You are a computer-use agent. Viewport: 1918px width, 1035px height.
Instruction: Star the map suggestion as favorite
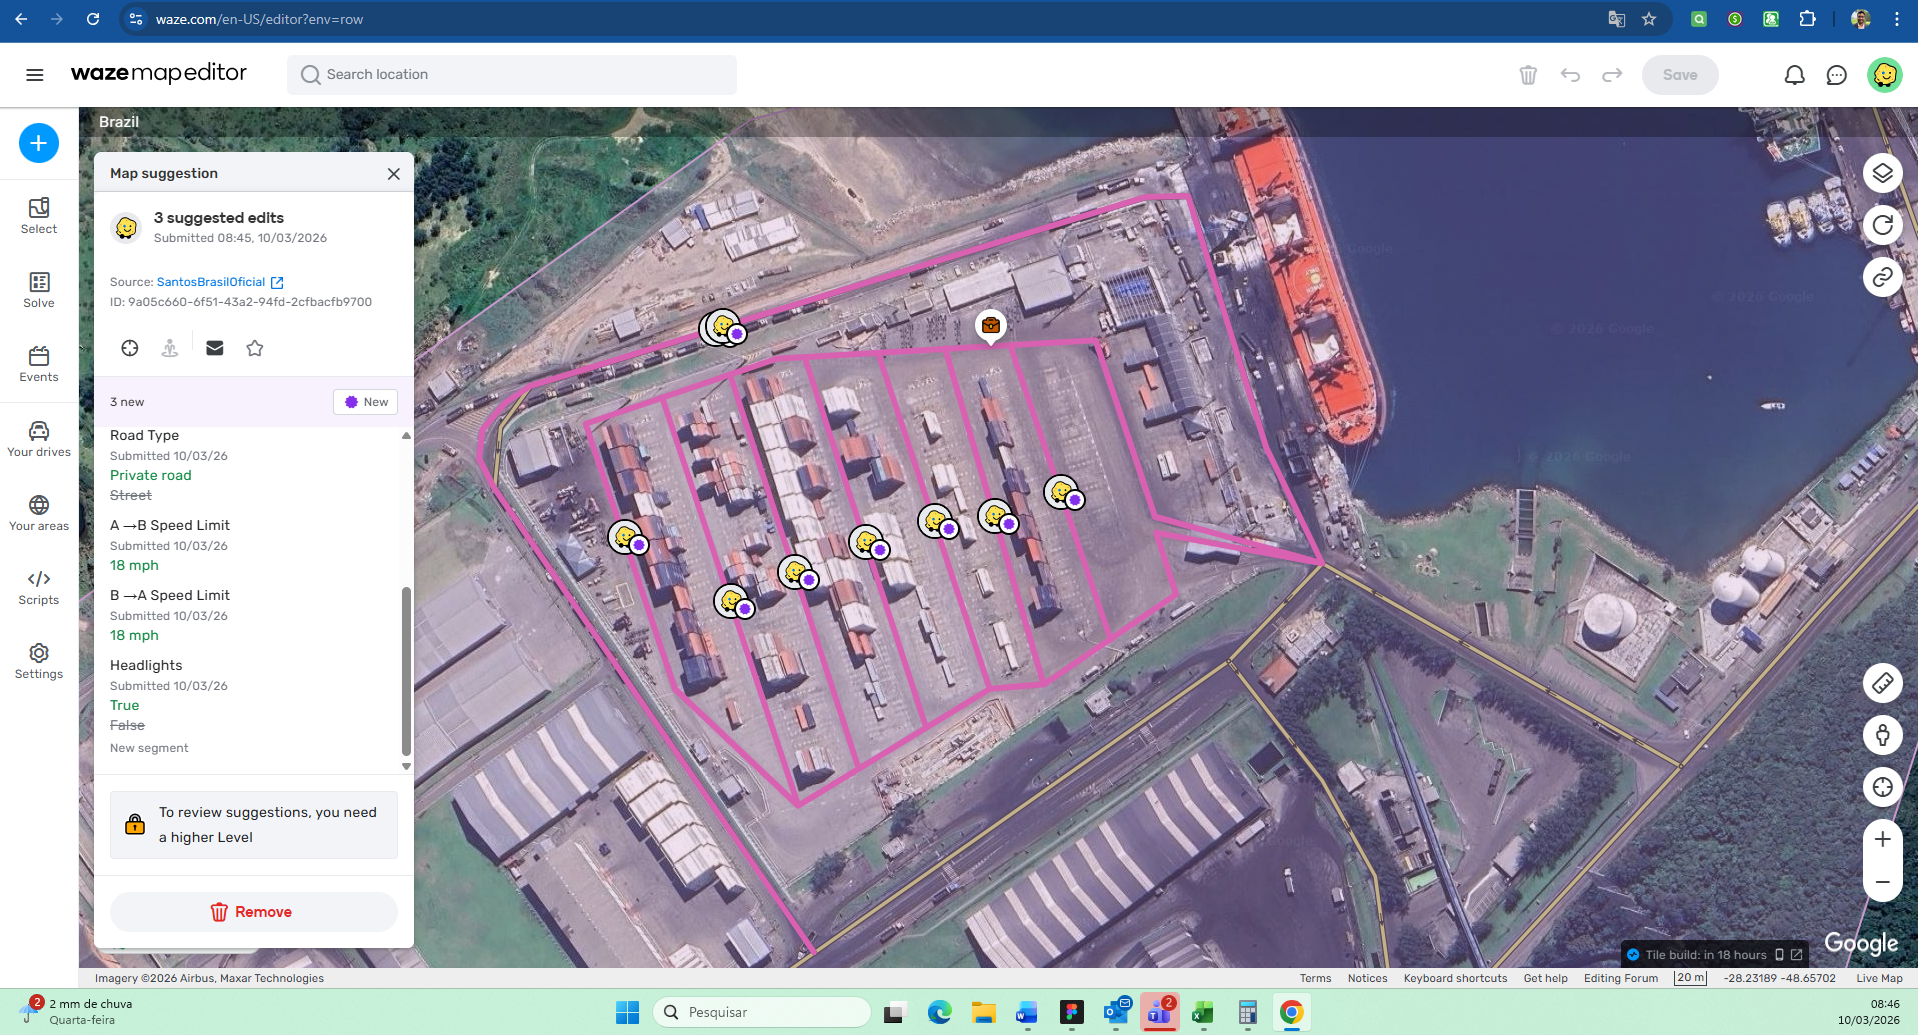pos(255,348)
